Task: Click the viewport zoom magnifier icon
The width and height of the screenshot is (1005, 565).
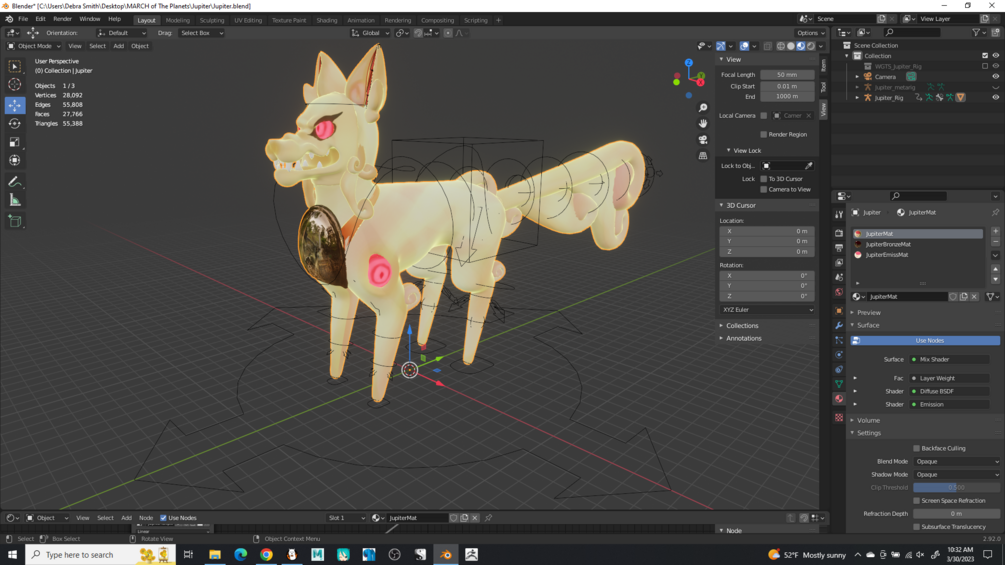Action: [x=703, y=108]
